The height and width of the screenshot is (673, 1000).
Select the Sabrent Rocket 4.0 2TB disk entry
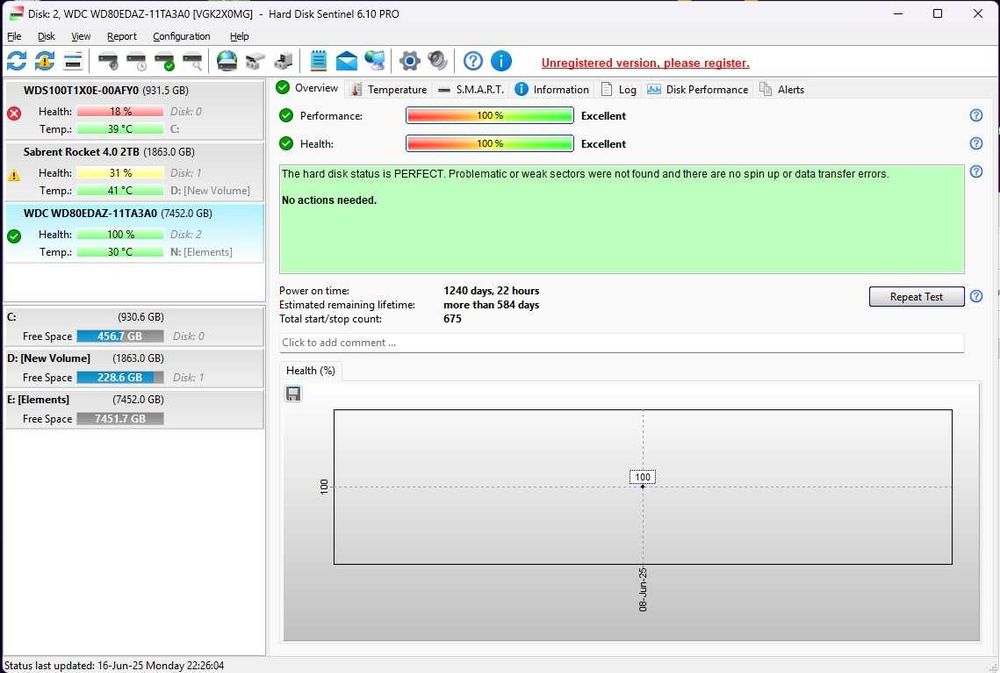point(134,171)
